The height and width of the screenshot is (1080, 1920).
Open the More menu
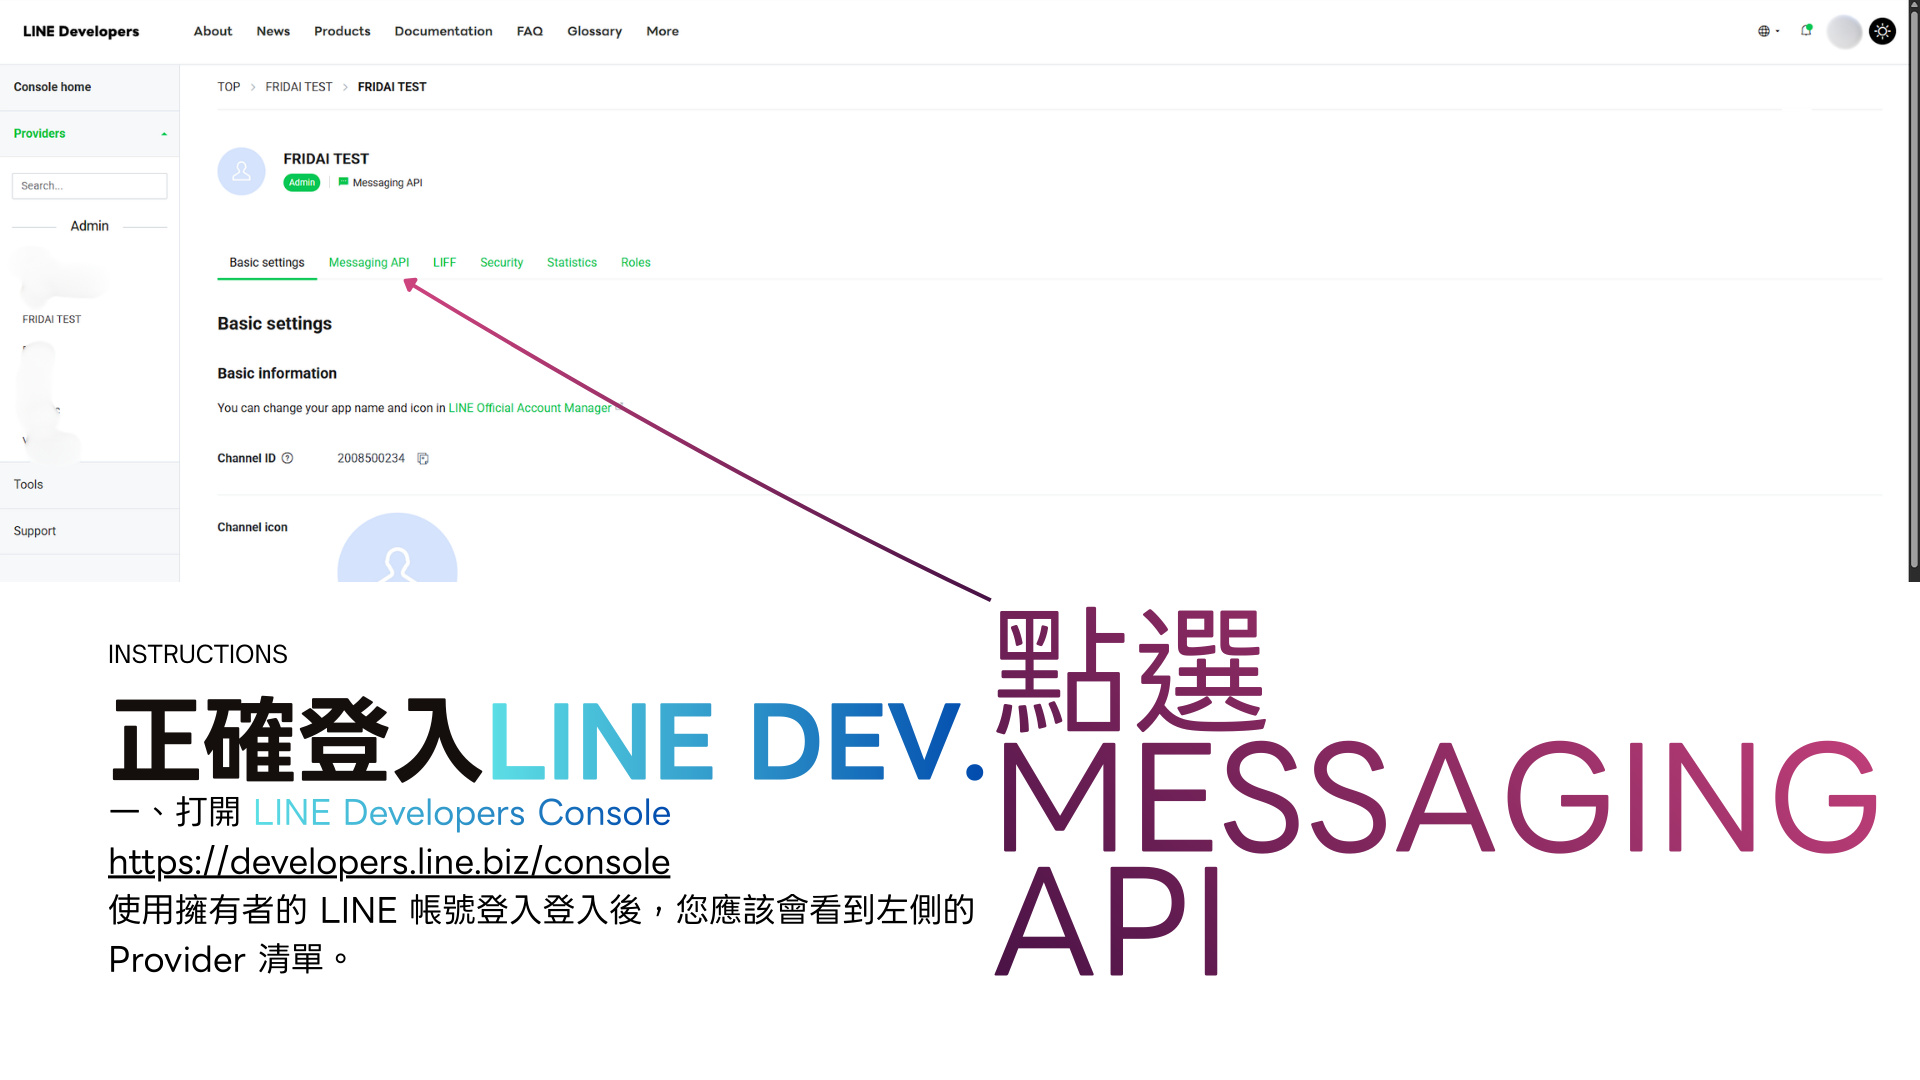coord(662,31)
